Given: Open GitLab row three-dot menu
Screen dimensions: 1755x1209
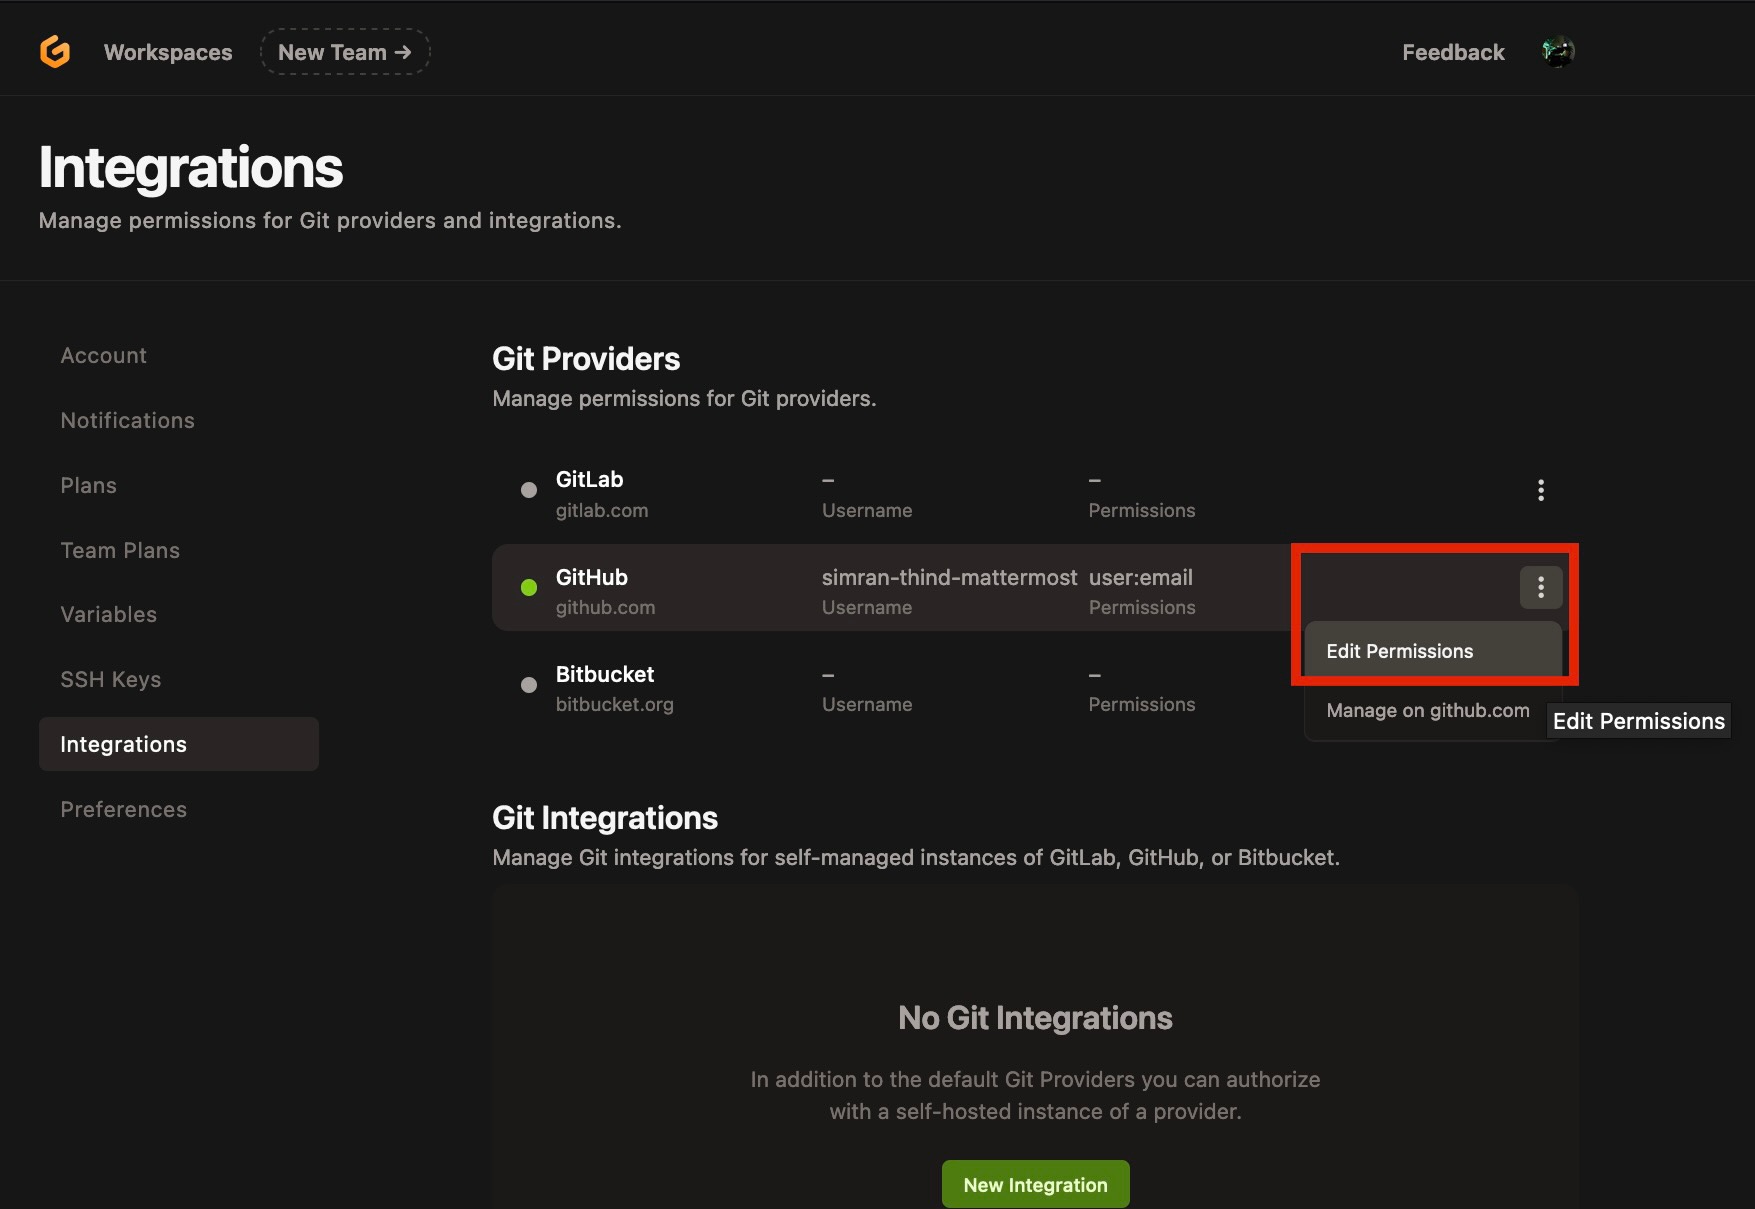Looking at the screenshot, I should click(1541, 490).
